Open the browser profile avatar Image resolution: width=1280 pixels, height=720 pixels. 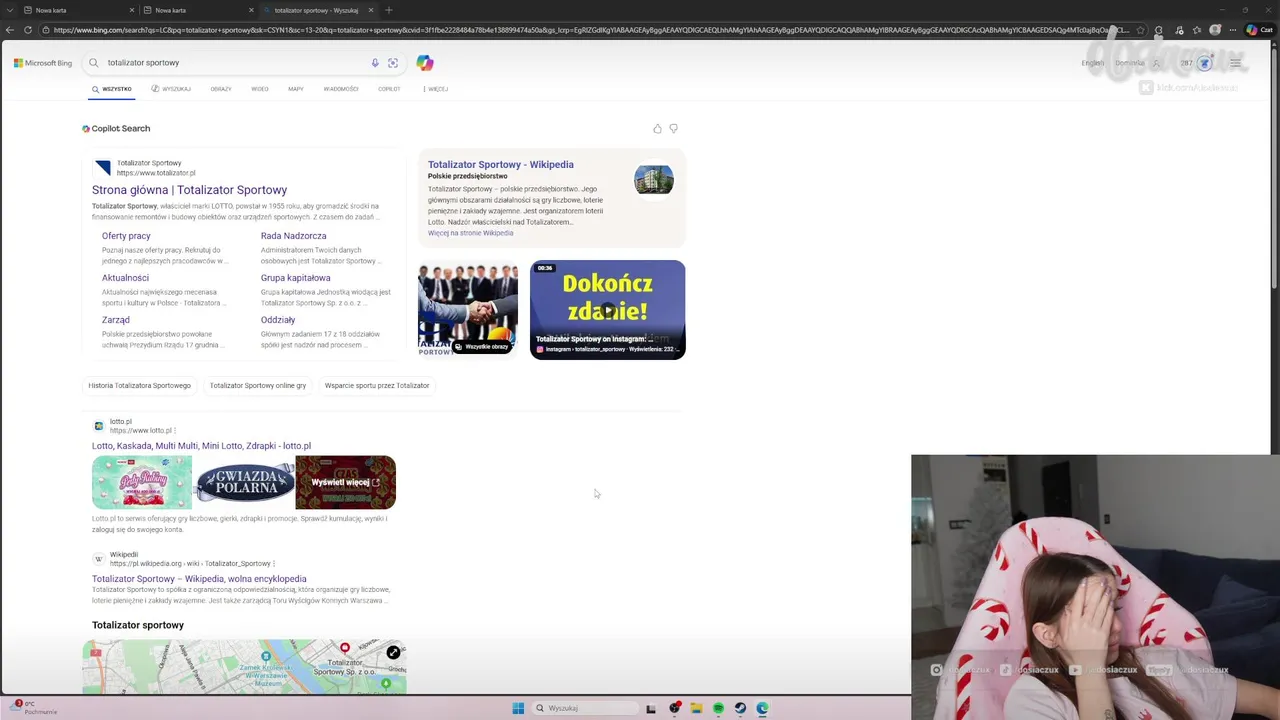click(1215, 30)
